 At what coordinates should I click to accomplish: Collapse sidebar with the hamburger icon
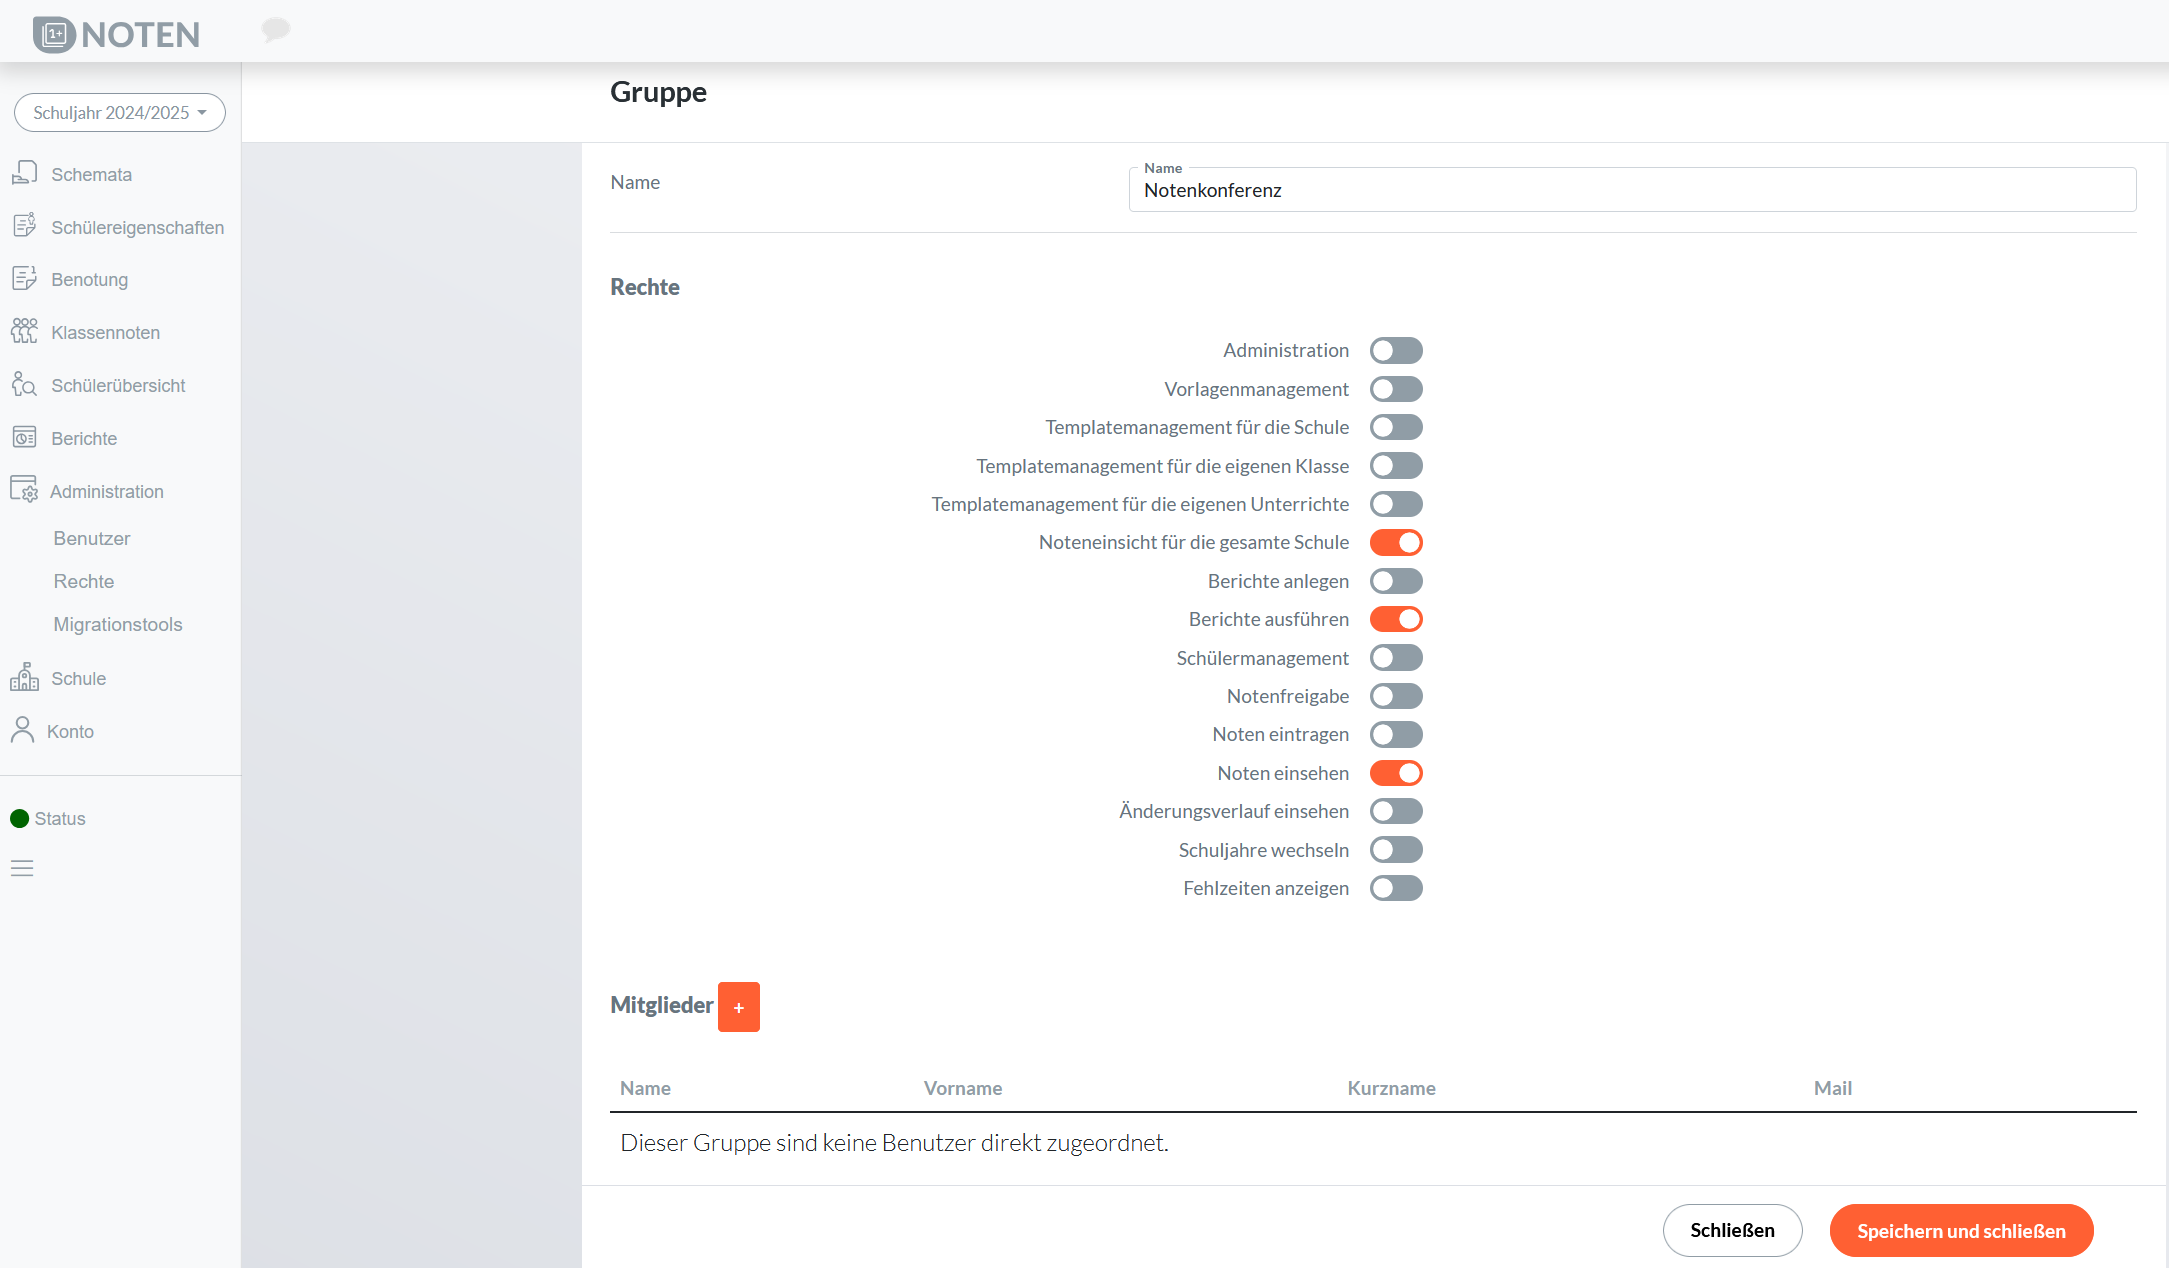(x=22, y=868)
